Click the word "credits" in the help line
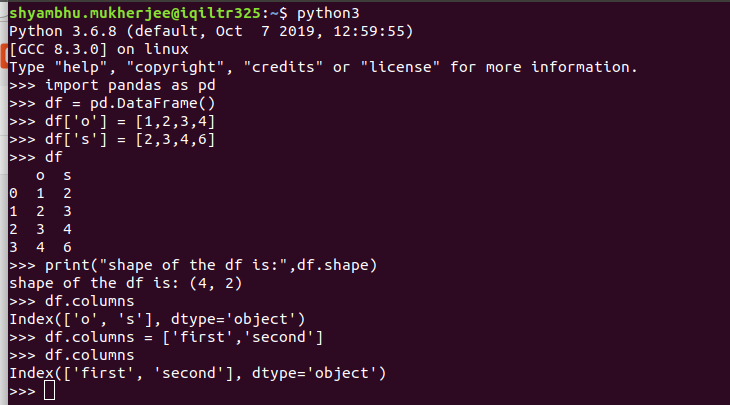 (283, 68)
